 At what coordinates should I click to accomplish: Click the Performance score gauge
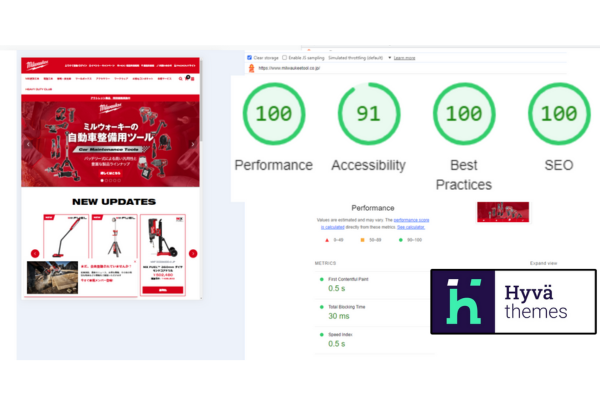[273, 117]
